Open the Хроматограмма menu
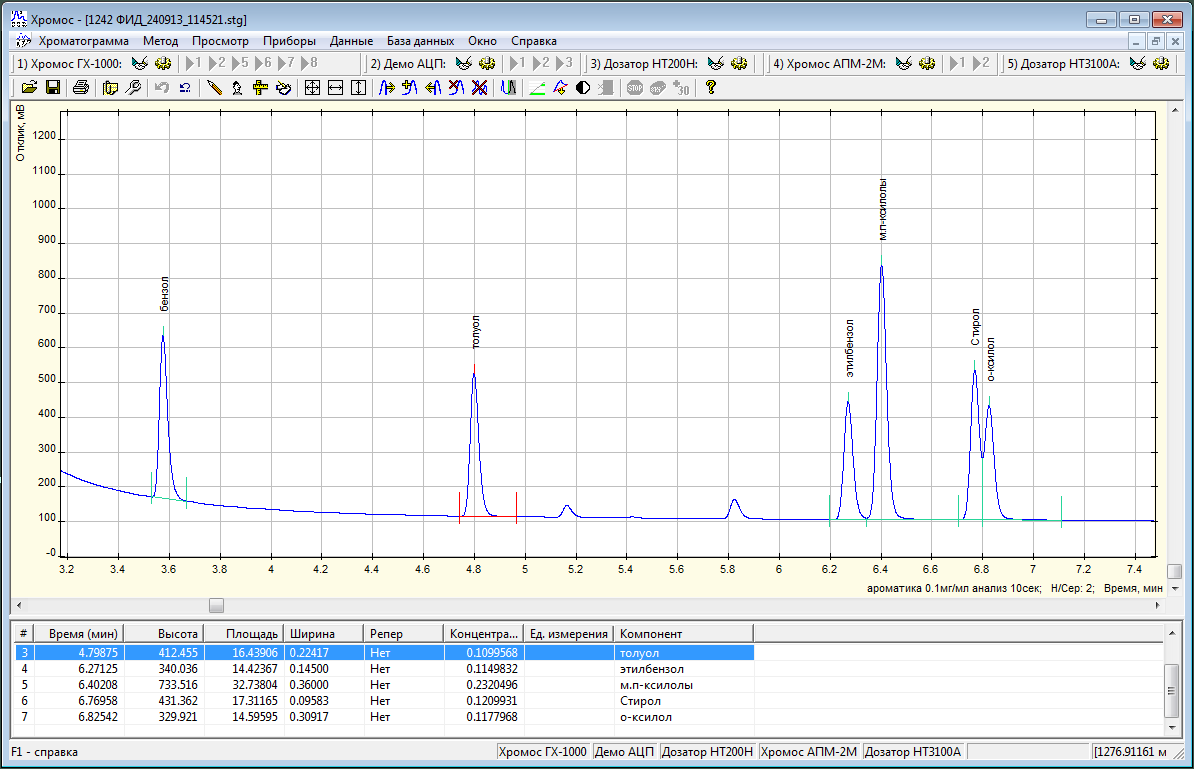This screenshot has height=769, width=1194. coord(83,41)
